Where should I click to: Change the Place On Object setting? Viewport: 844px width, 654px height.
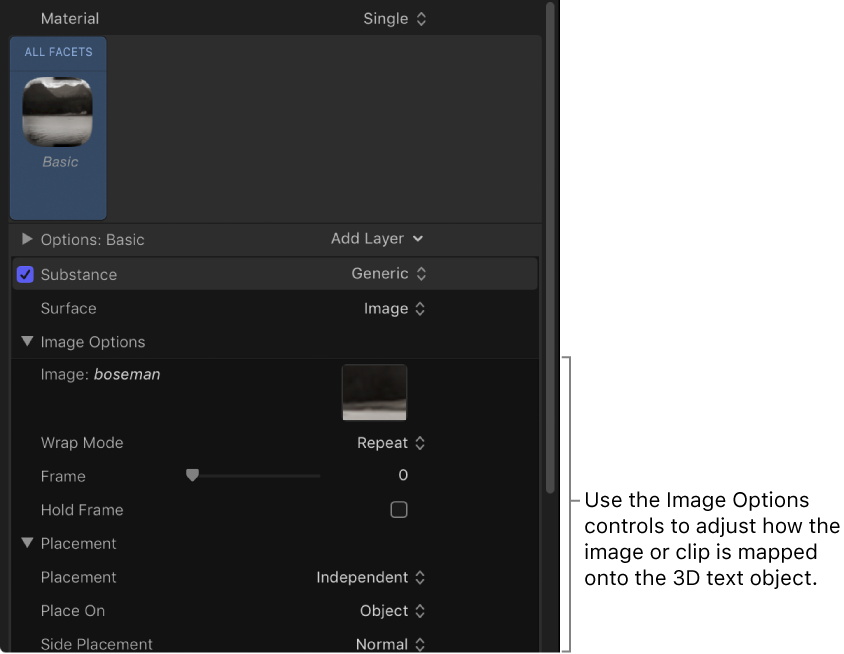pyautogui.click(x=392, y=611)
